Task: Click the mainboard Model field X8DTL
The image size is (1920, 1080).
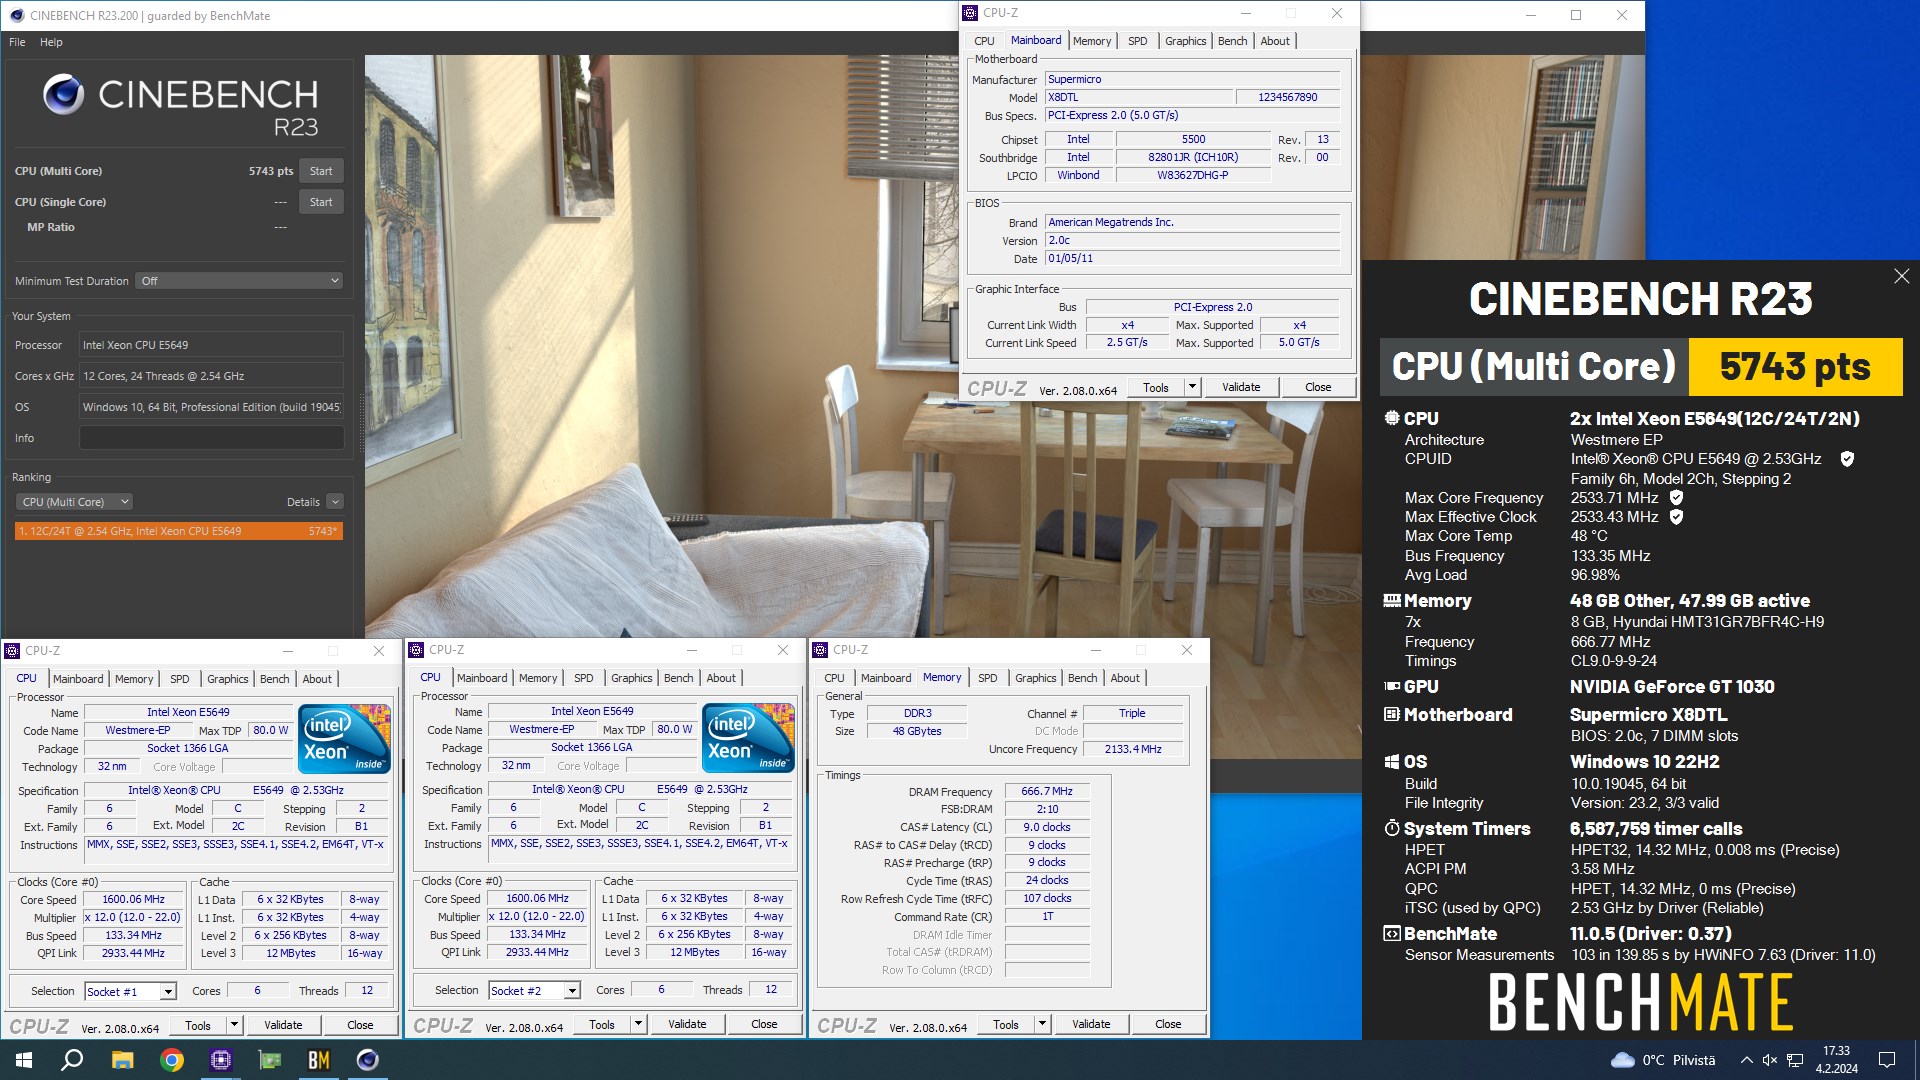Action: tap(1139, 97)
